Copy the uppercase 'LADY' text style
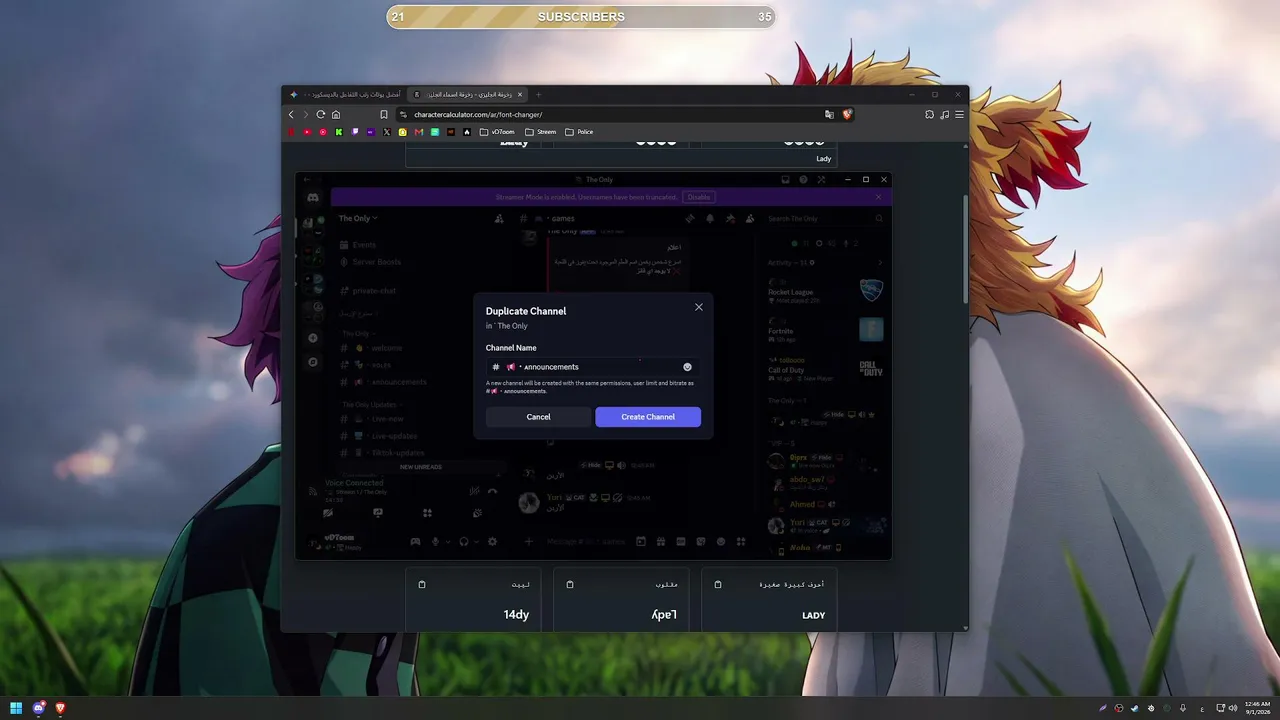1280x720 pixels. [718, 584]
